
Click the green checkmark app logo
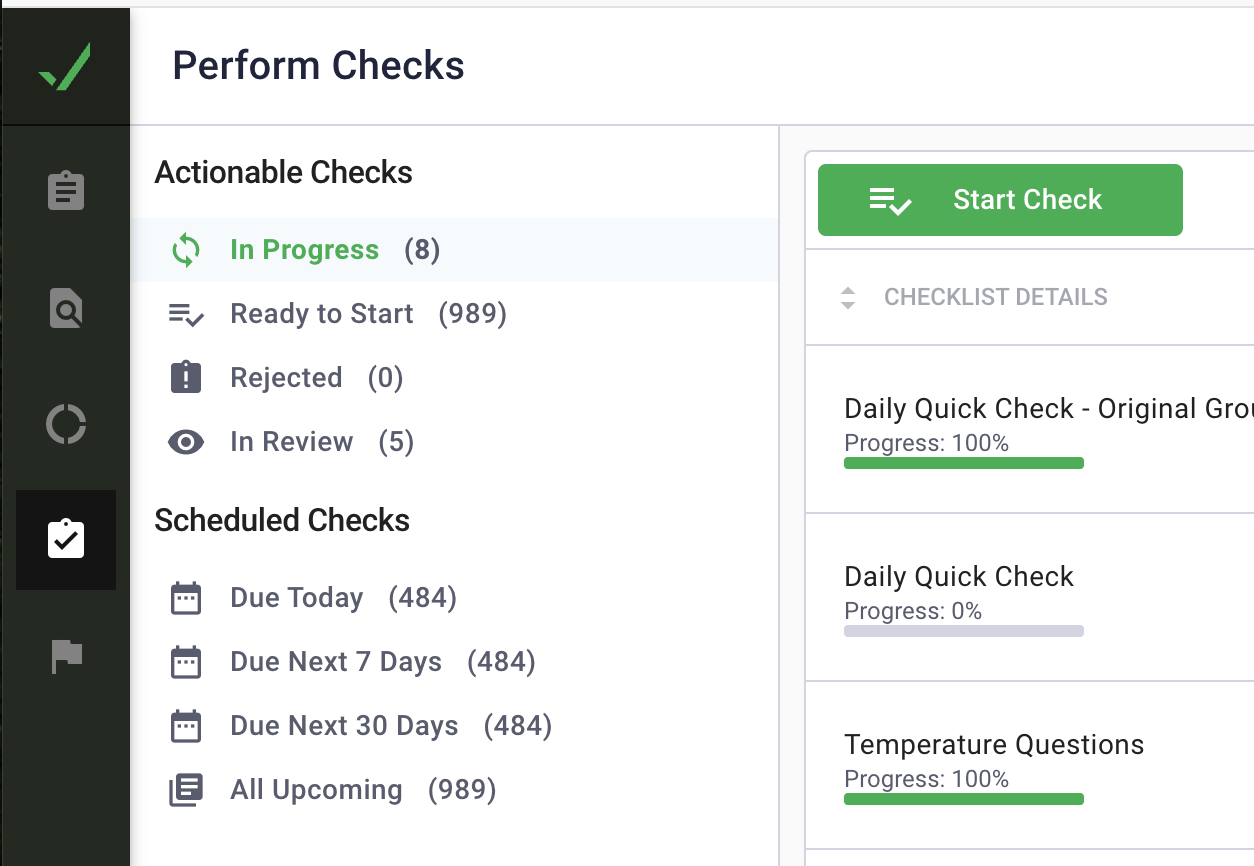coord(65,67)
